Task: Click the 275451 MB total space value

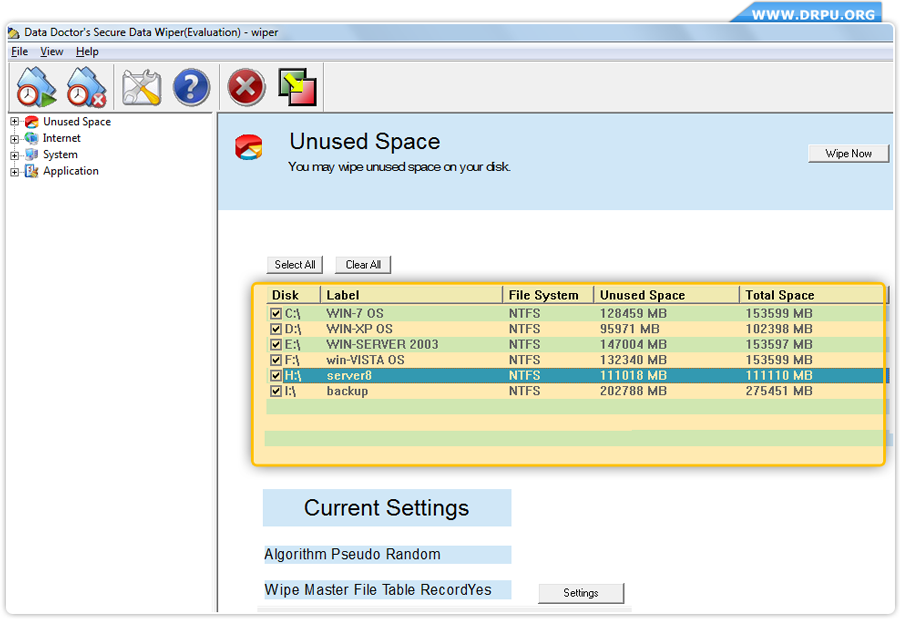Action: [x=779, y=391]
